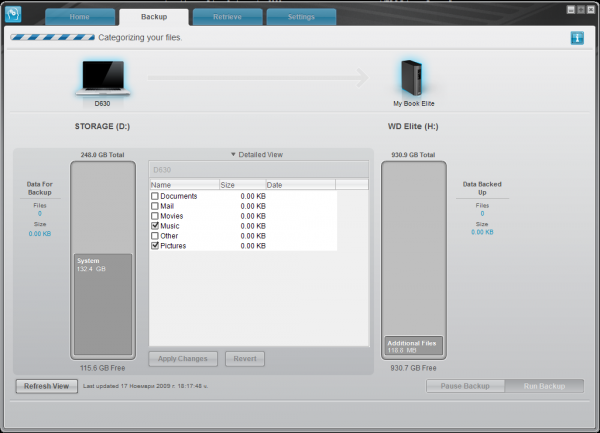This screenshot has width=600, height=433.
Task: Click the Refresh View button
Action: pos(47,386)
